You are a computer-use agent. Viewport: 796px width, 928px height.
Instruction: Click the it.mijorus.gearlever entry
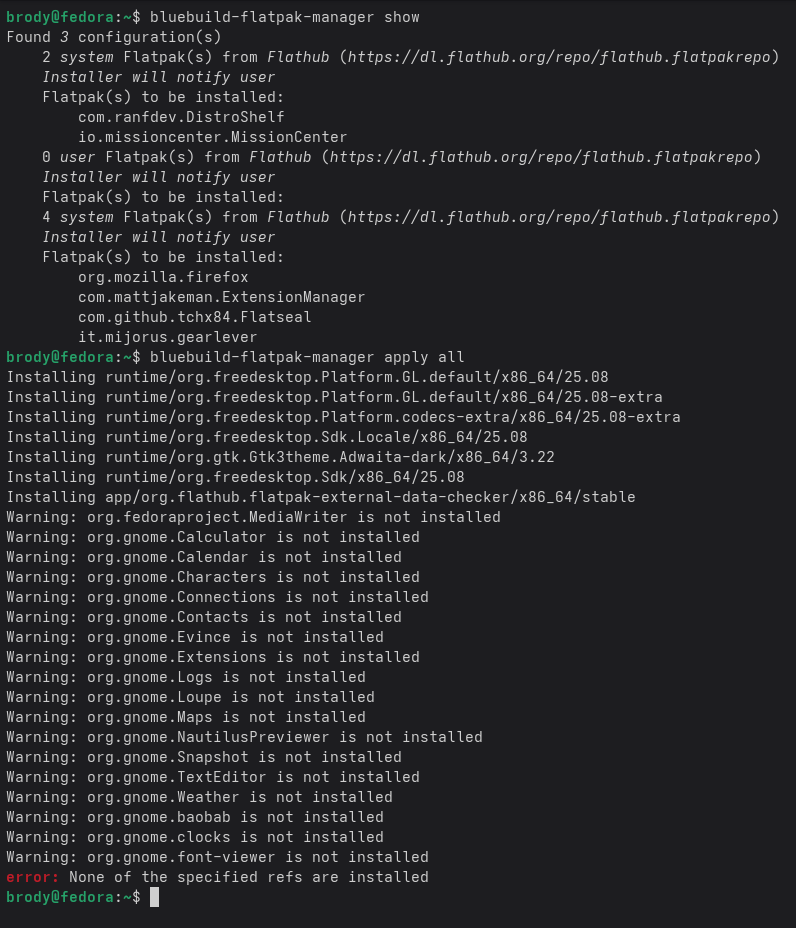[168, 337]
